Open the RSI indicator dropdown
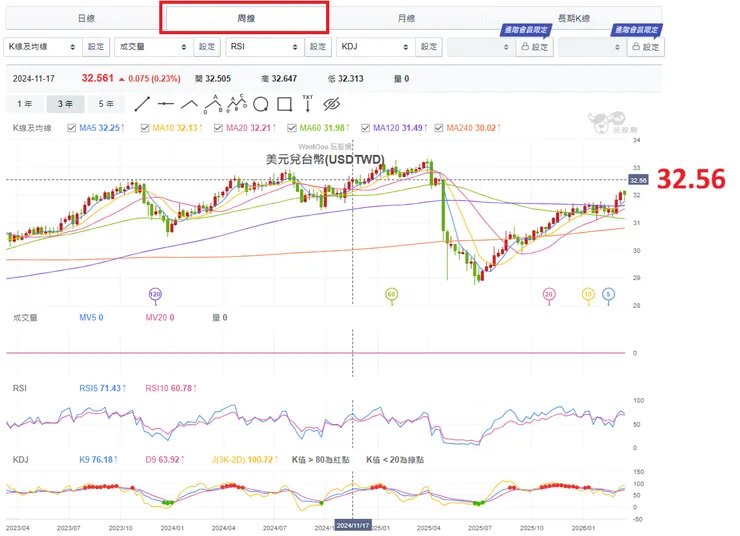 [x=265, y=47]
